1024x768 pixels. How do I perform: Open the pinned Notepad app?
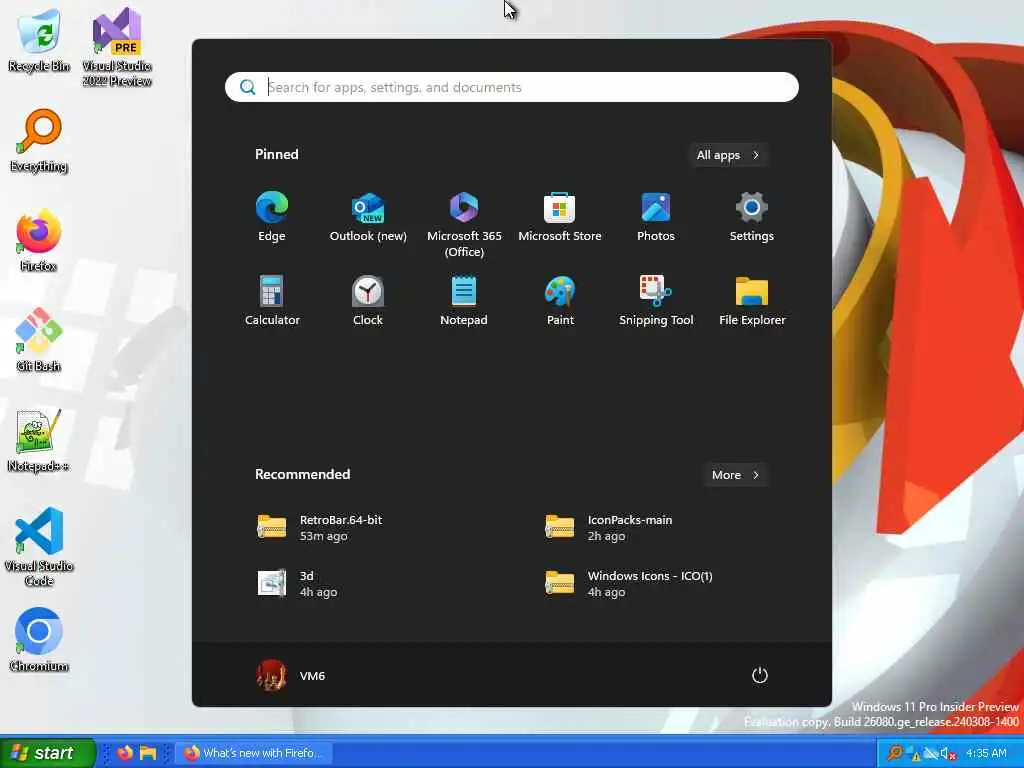click(x=464, y=301)
